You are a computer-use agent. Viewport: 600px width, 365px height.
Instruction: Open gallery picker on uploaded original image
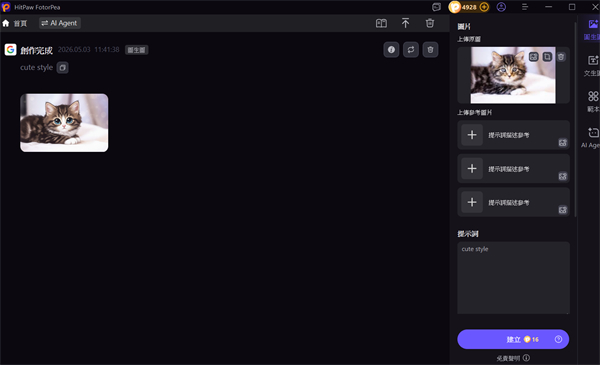click(x=533, y=57)
